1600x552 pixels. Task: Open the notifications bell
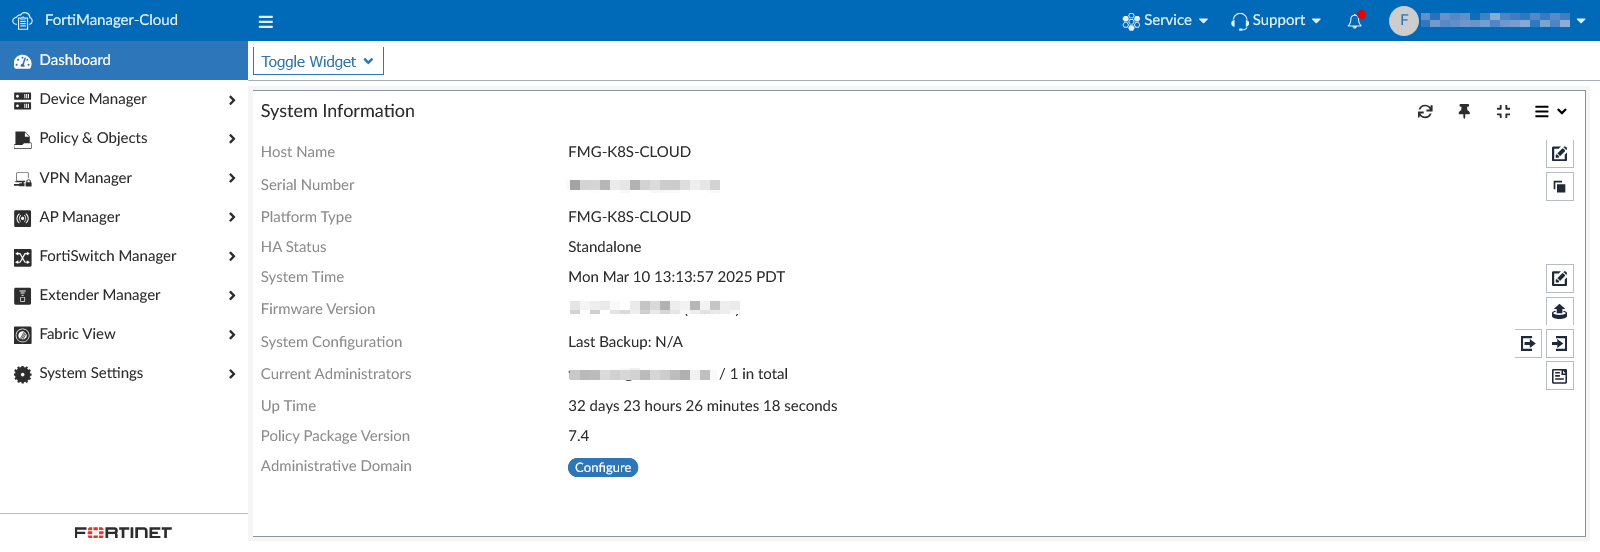click(x=1355, y=21)
